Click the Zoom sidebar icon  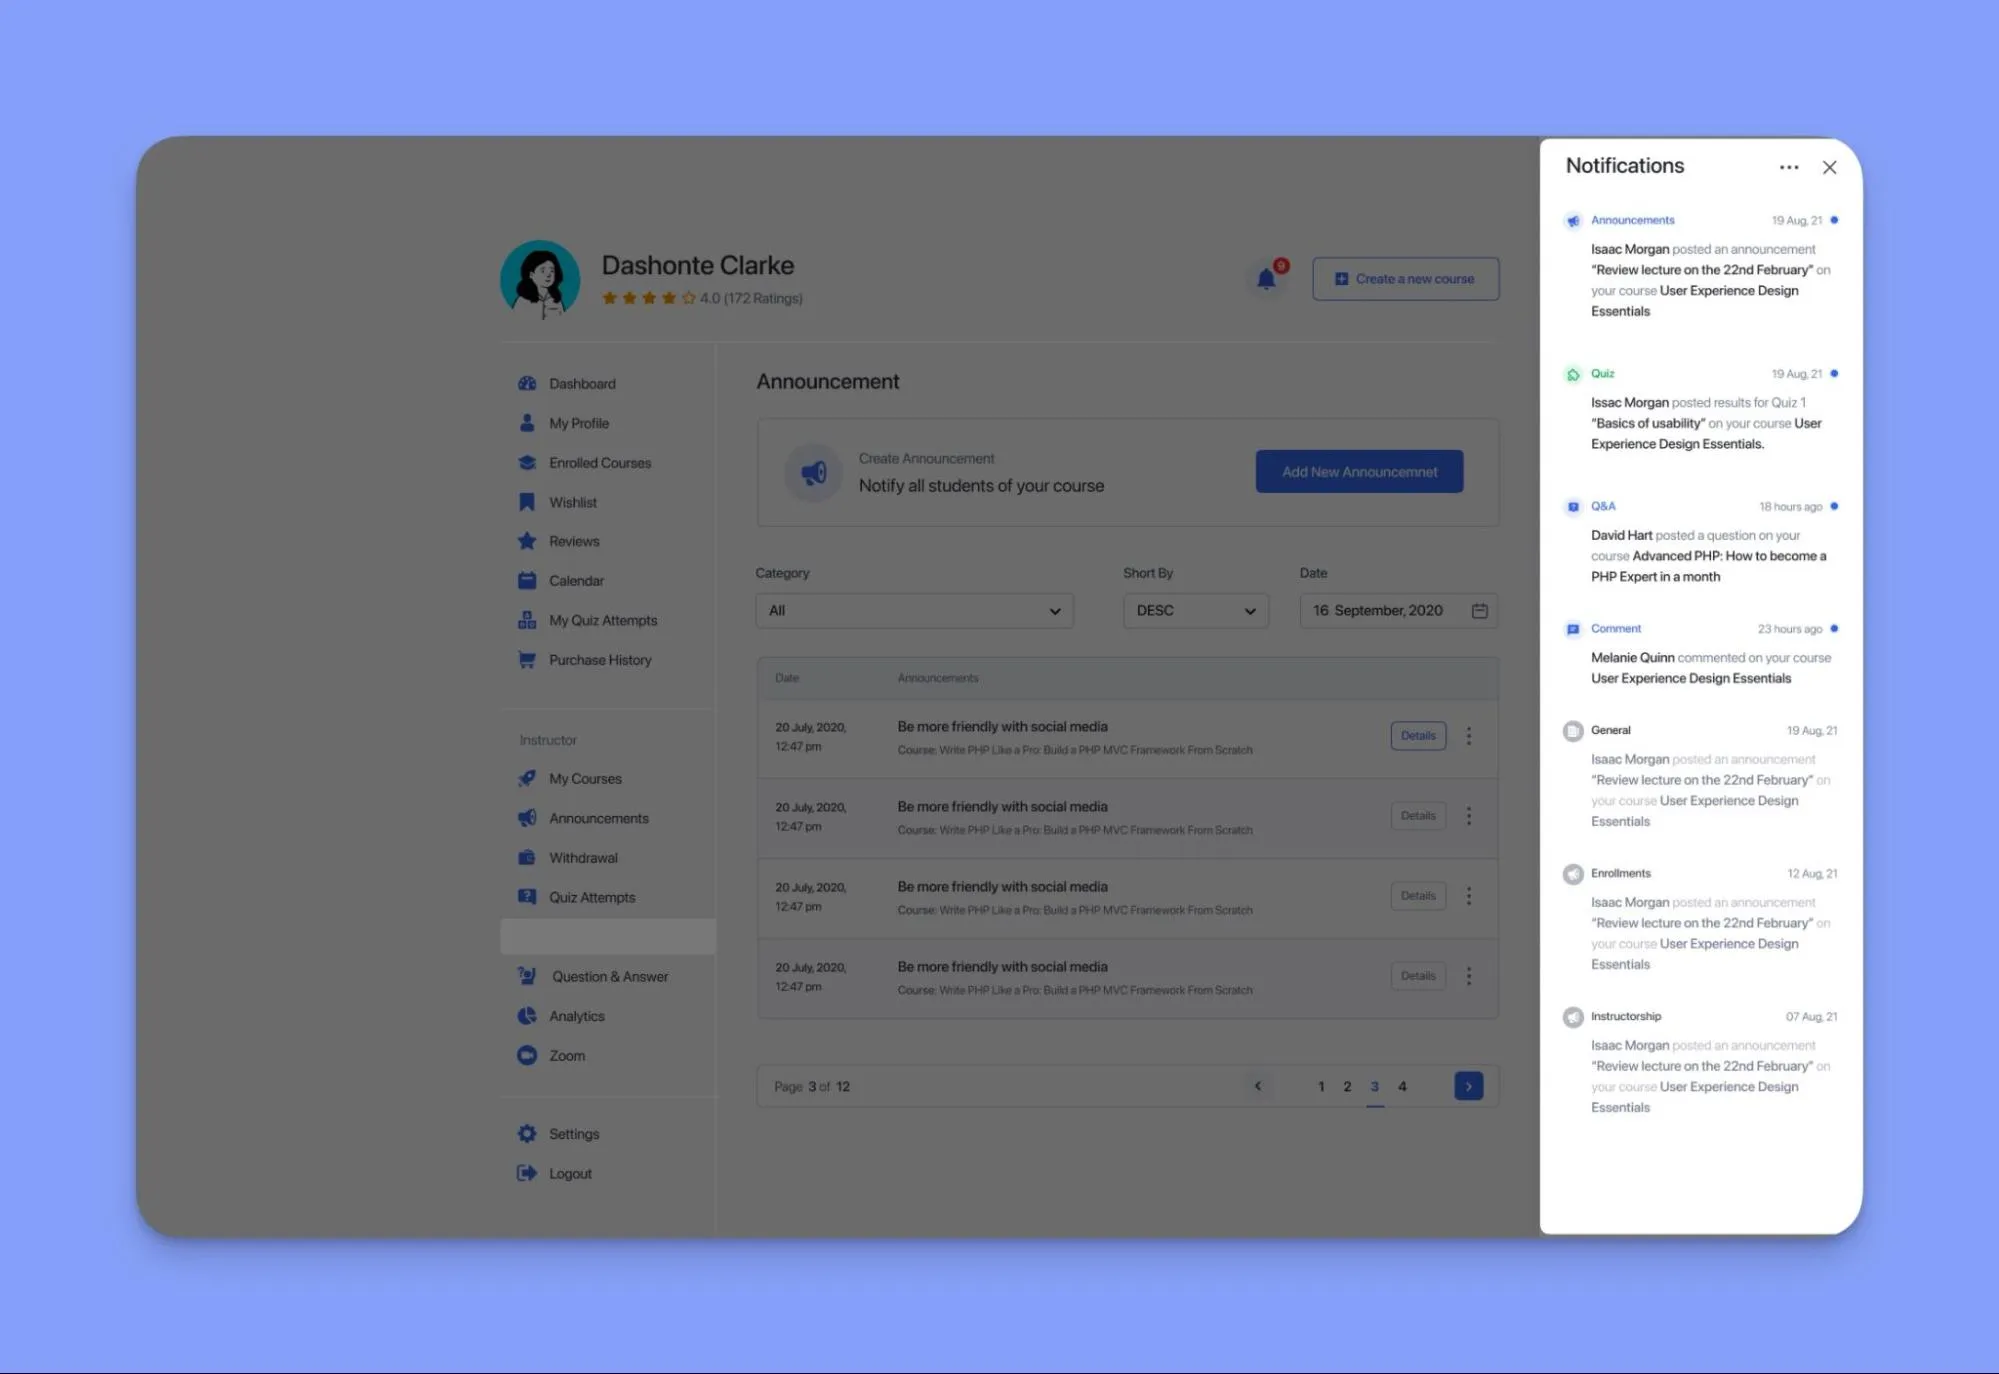pos(527,1055)
